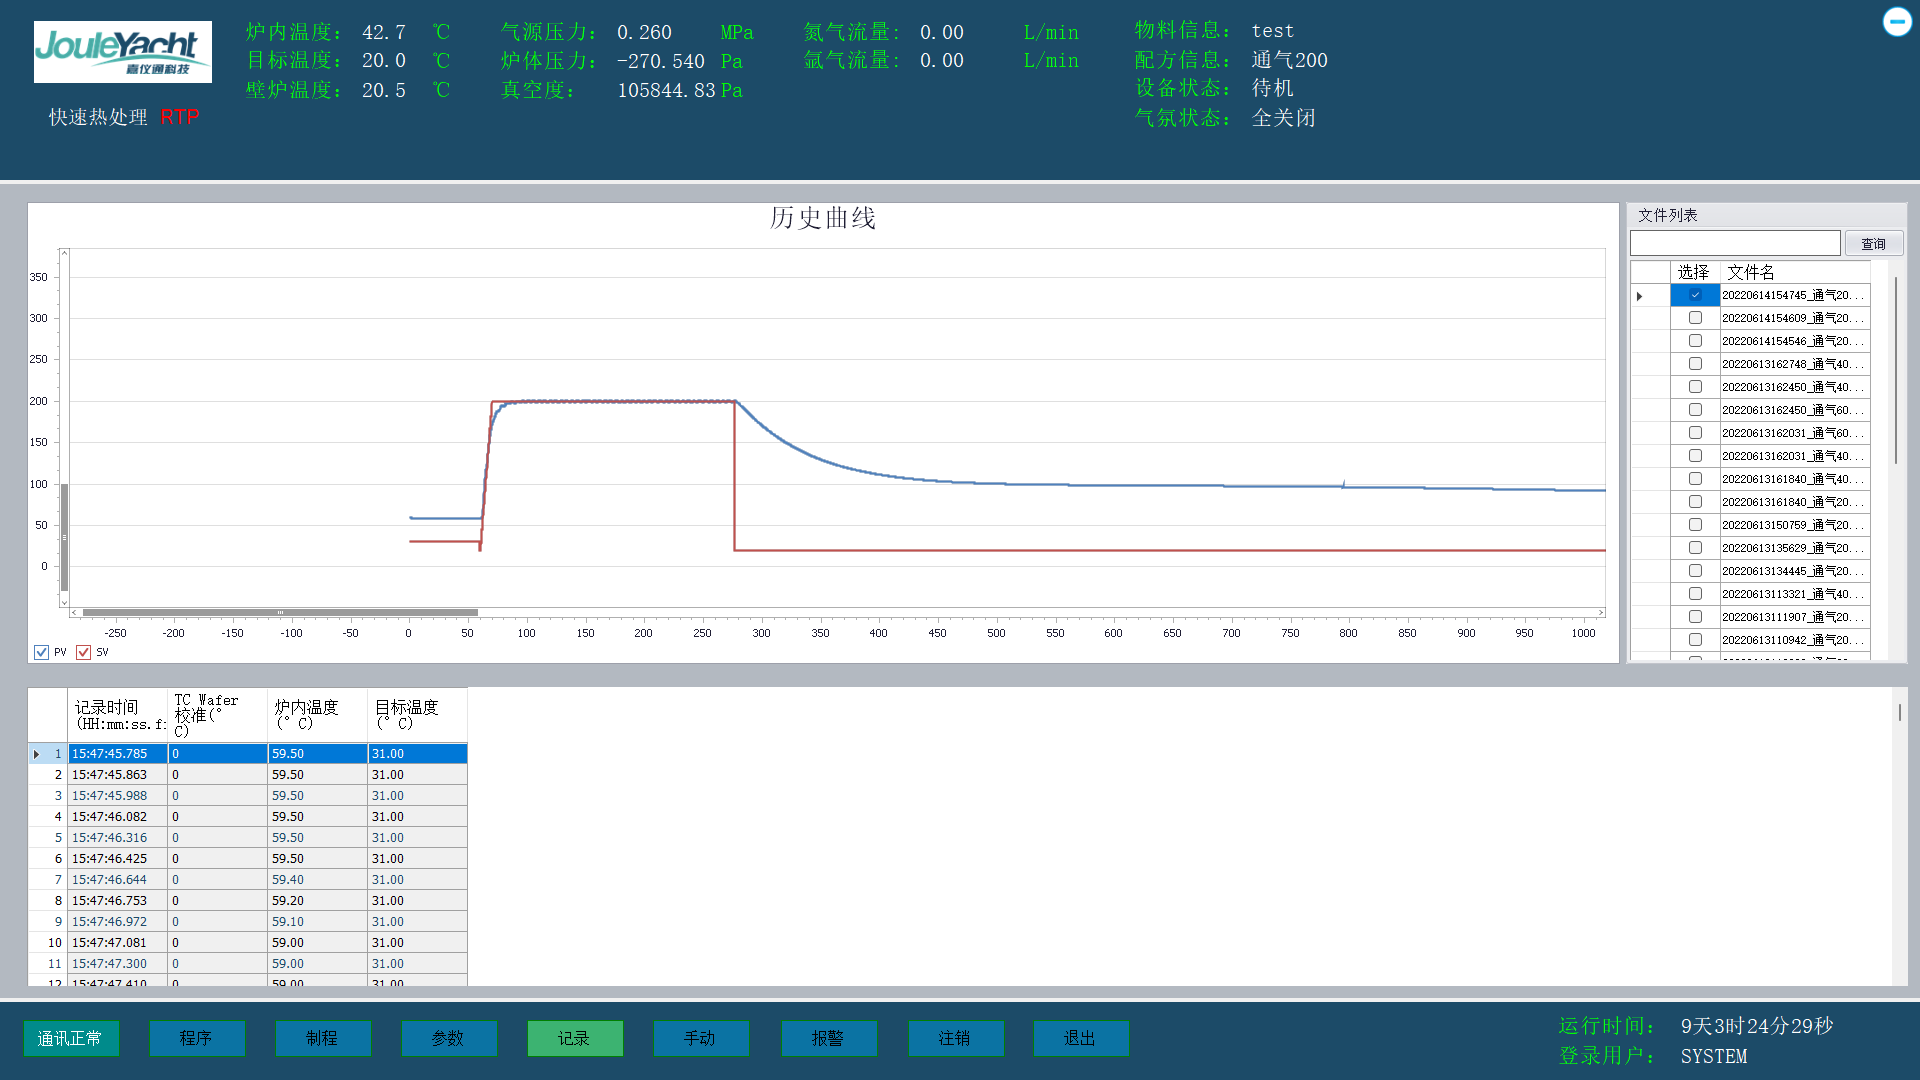Click the chart horizontal scrollbar
1920x1080 pixels.
tap(280, 613)
